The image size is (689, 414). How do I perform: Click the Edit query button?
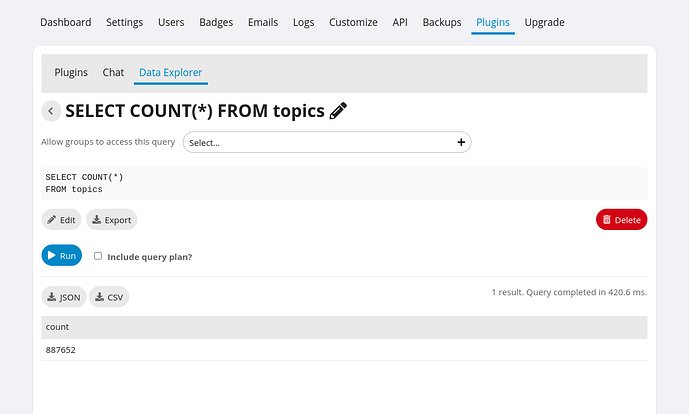tap(62, 220)
